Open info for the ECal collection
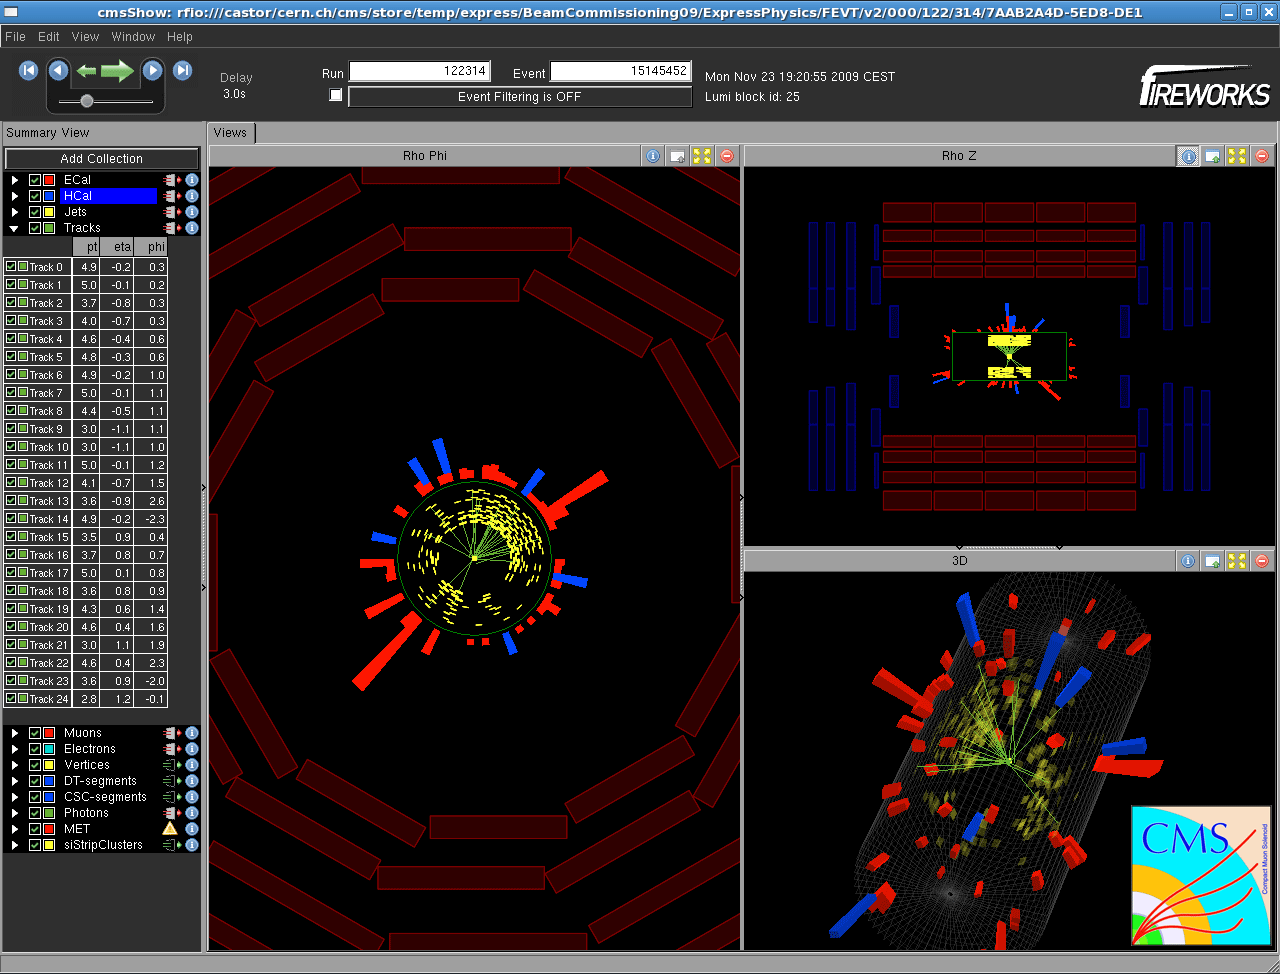The width and height of the screenshot is (1280, 974). click(192, 180)
